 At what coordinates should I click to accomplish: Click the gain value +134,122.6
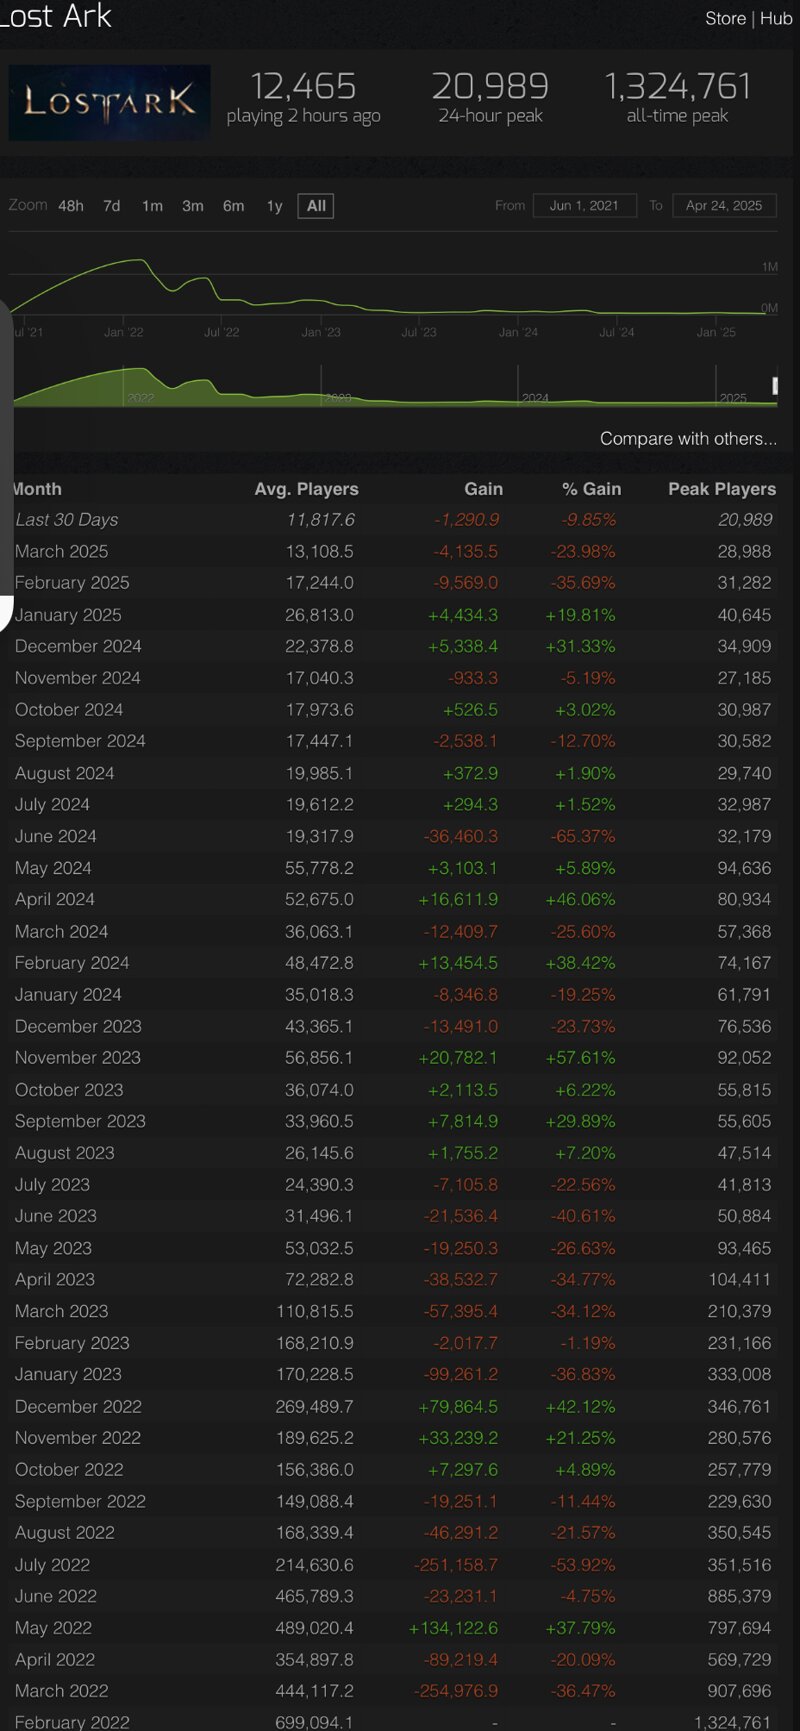453,1628
